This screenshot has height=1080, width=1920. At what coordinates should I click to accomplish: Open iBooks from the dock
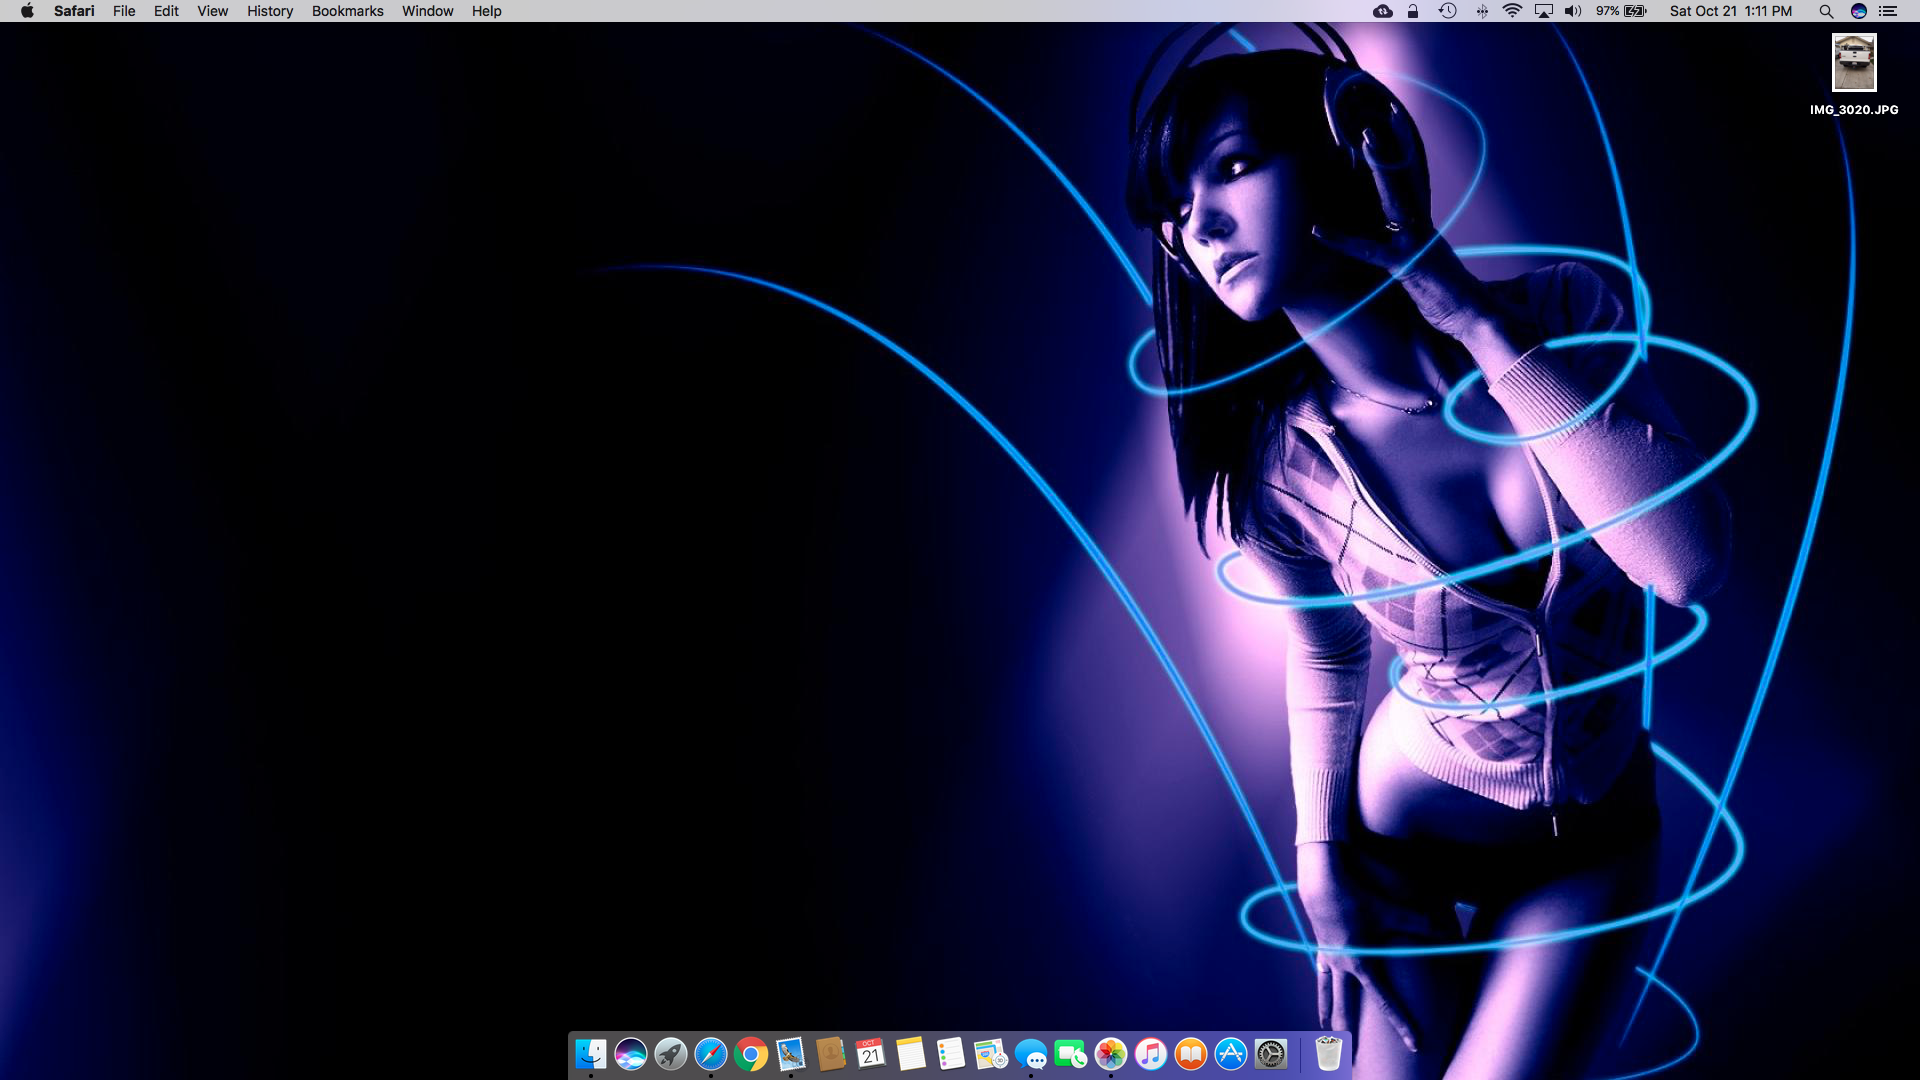[1191, 1053]
